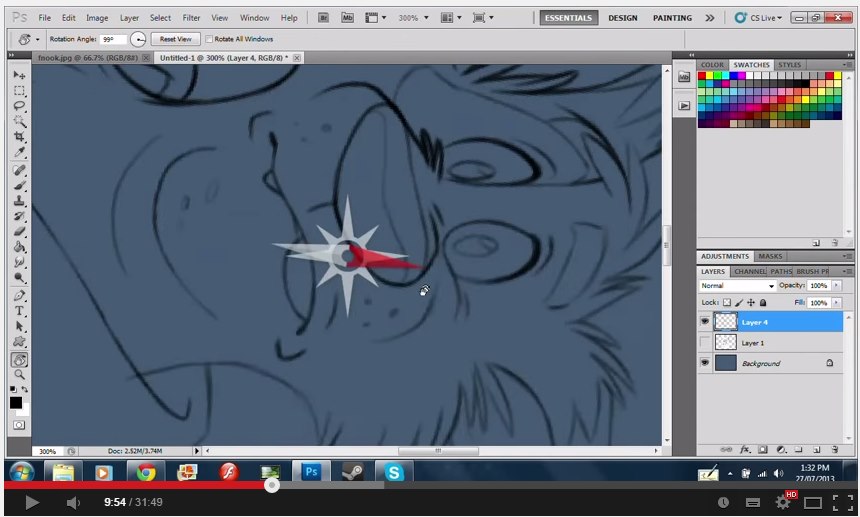Select the Pen tool
The width and height of the screenshot is (860, 517).
click(x=19, y=296)
